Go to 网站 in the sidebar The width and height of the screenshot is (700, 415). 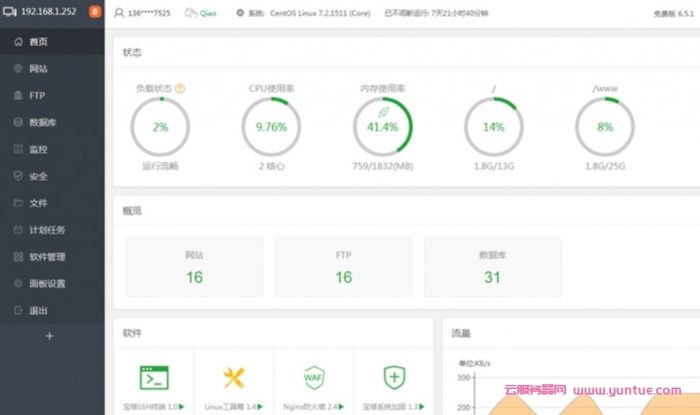pos(37,69)
